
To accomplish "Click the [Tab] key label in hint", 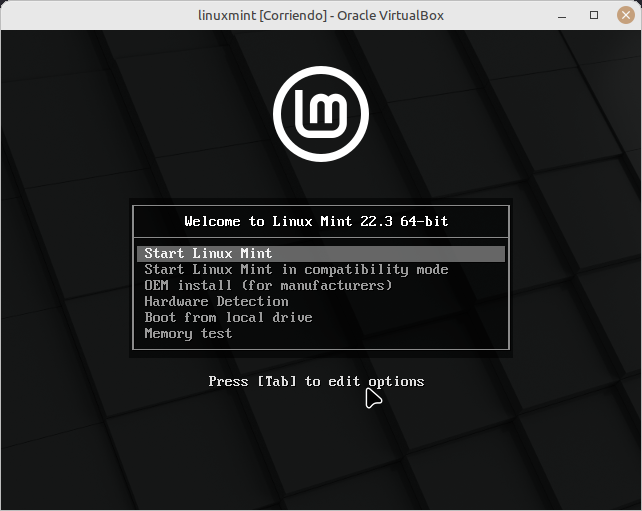I will tap(277, 381).
